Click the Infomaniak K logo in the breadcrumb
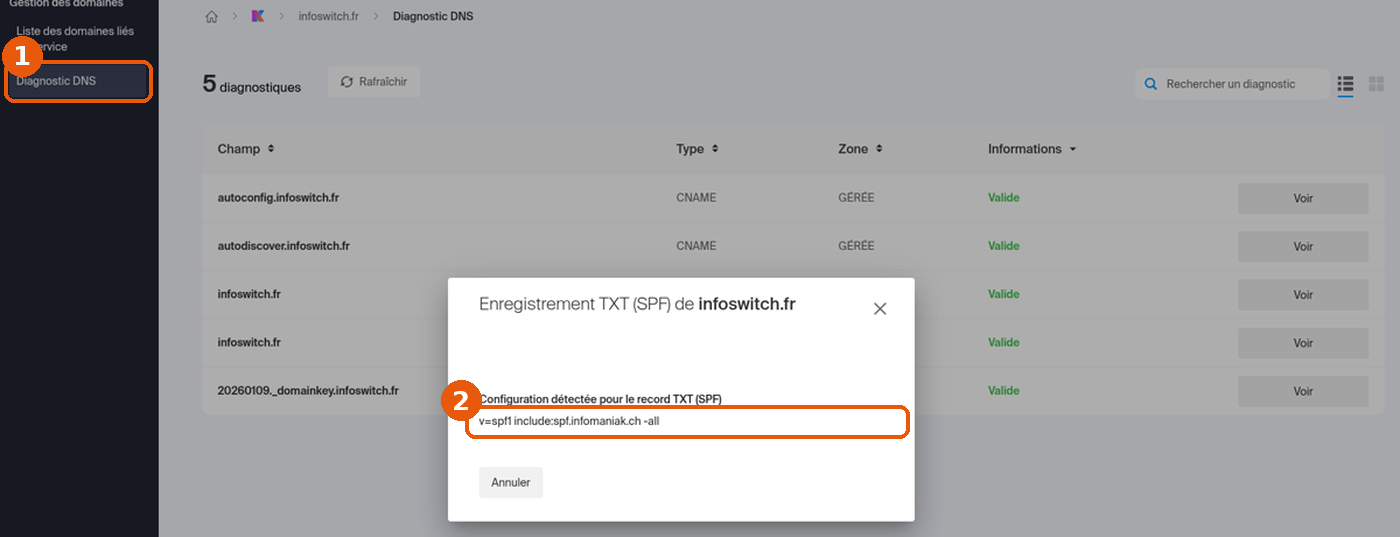 point(258,17)
